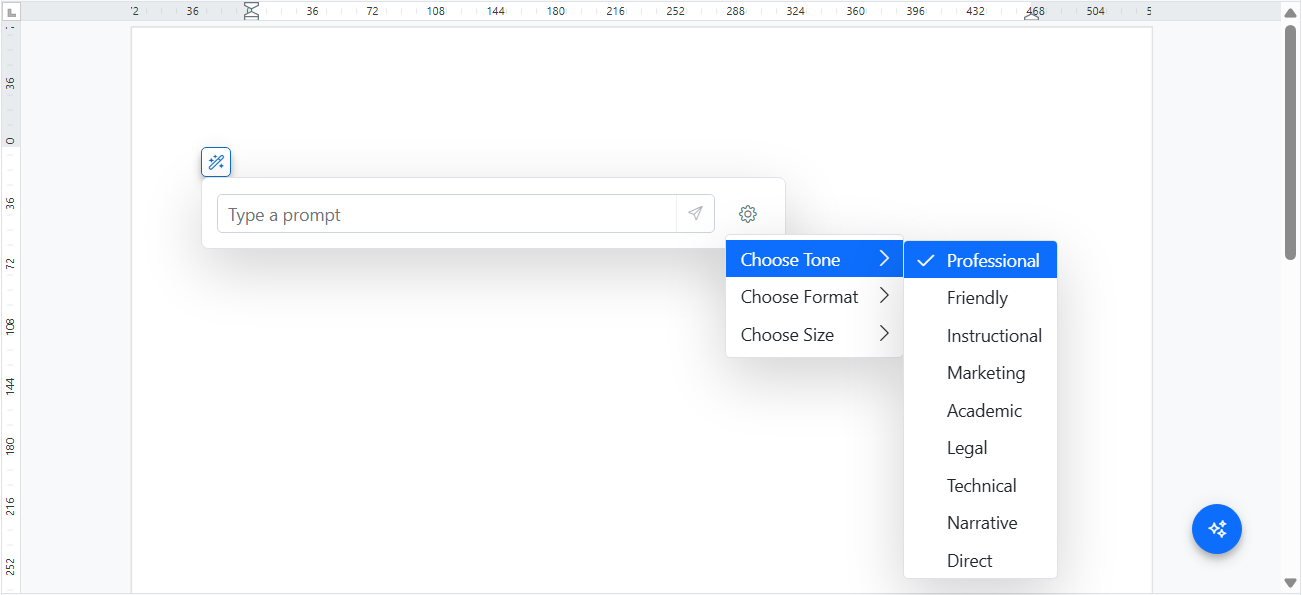This screenshot has width=1302, height=595.
Task: Click the checkmark beside Professional
Action: (926, 261)
